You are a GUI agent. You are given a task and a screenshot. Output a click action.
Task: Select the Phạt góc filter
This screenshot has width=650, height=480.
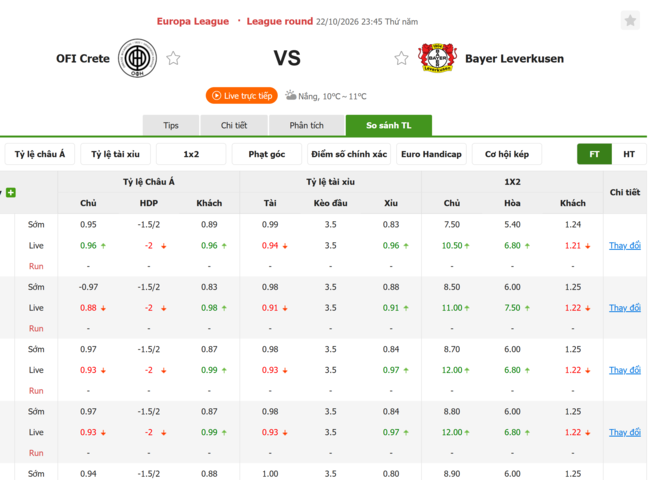(267, 154)
